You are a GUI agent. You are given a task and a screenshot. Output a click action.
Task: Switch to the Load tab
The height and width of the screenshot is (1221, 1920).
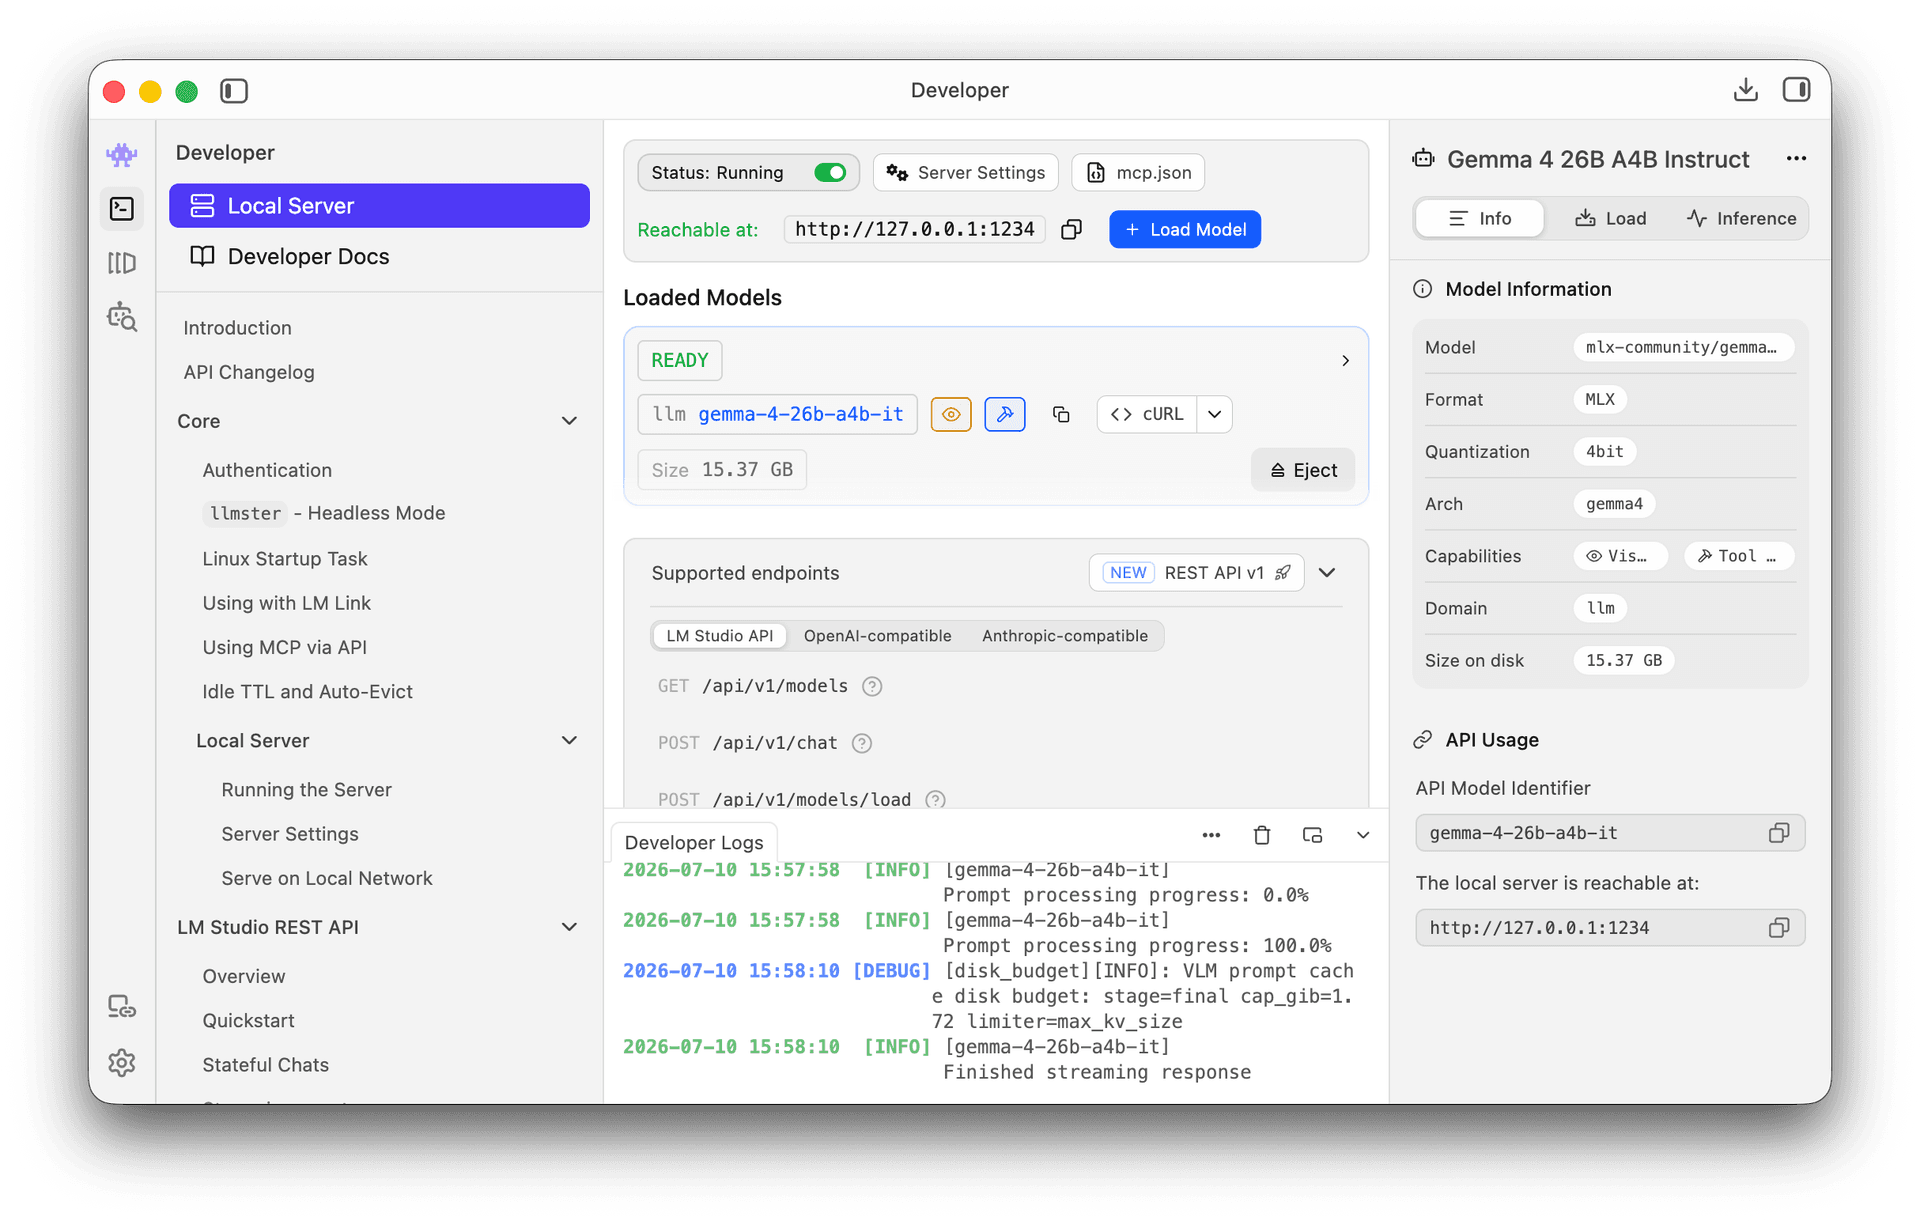tap(1610, 219)
